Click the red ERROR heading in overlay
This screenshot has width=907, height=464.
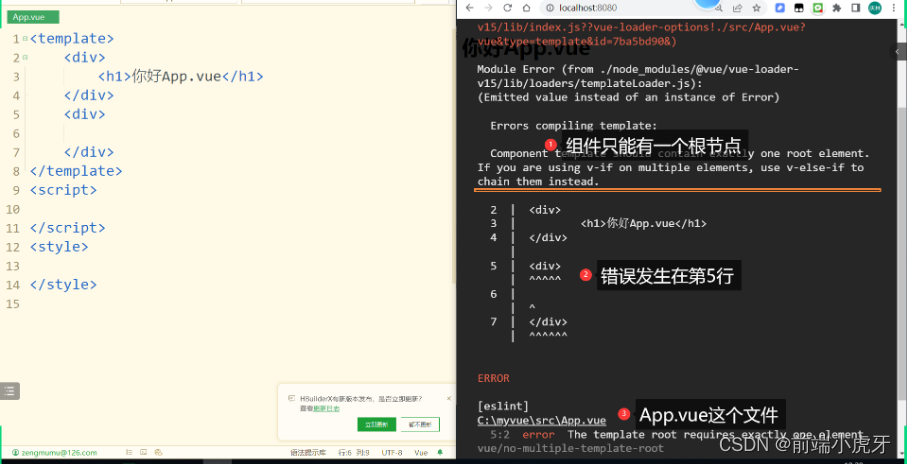(x=493, y=378)
